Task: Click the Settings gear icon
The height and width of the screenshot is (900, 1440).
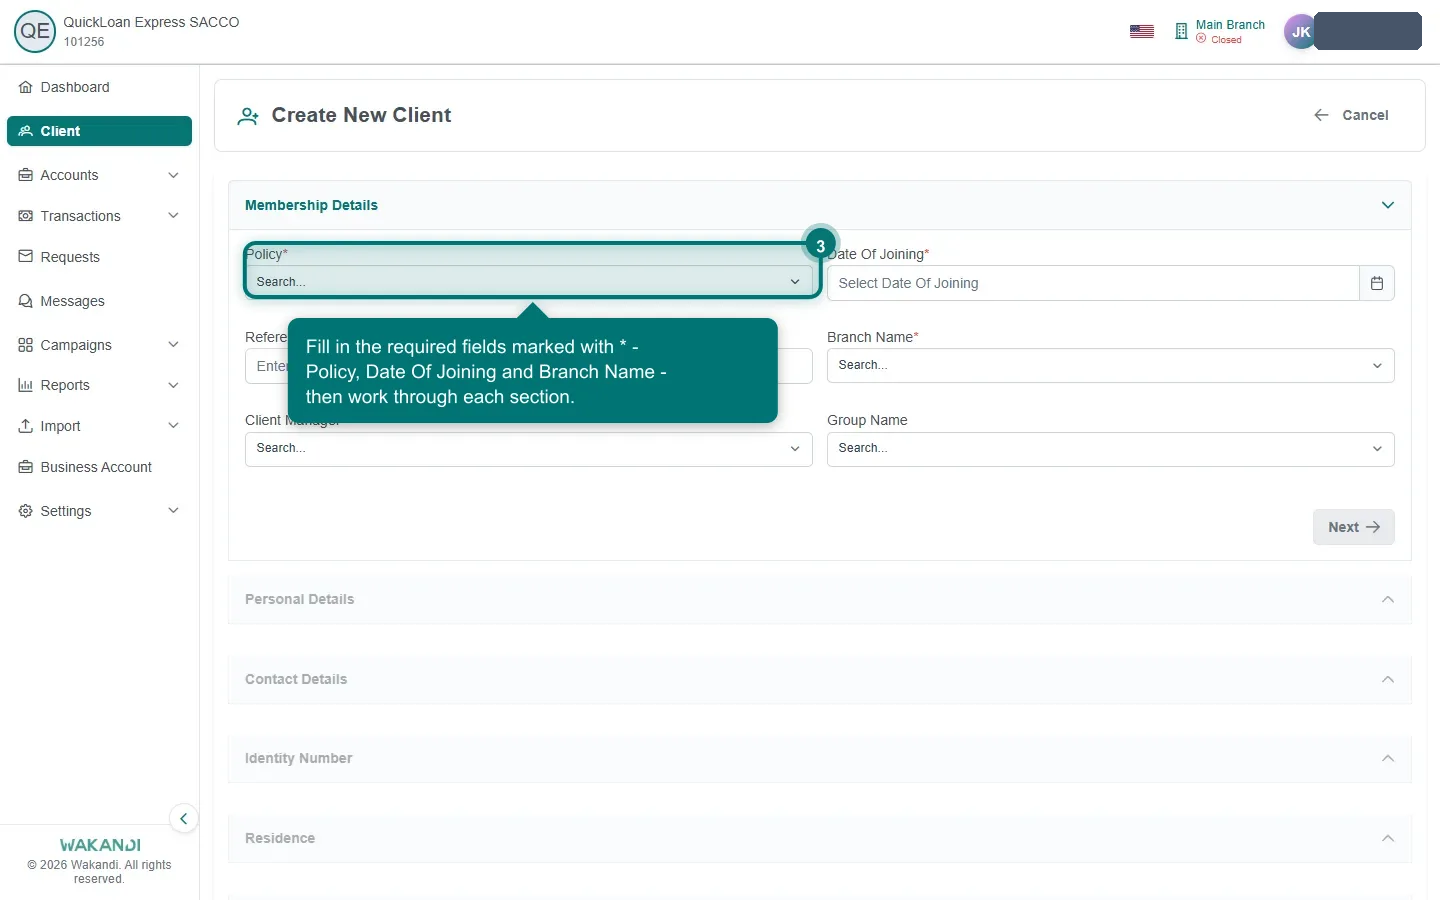Action: coord(26,511)
